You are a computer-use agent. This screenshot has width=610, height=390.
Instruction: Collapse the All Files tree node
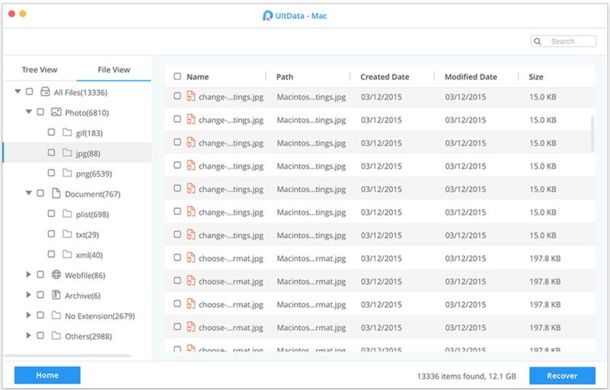pyautogui.click(x=18, y=91)
